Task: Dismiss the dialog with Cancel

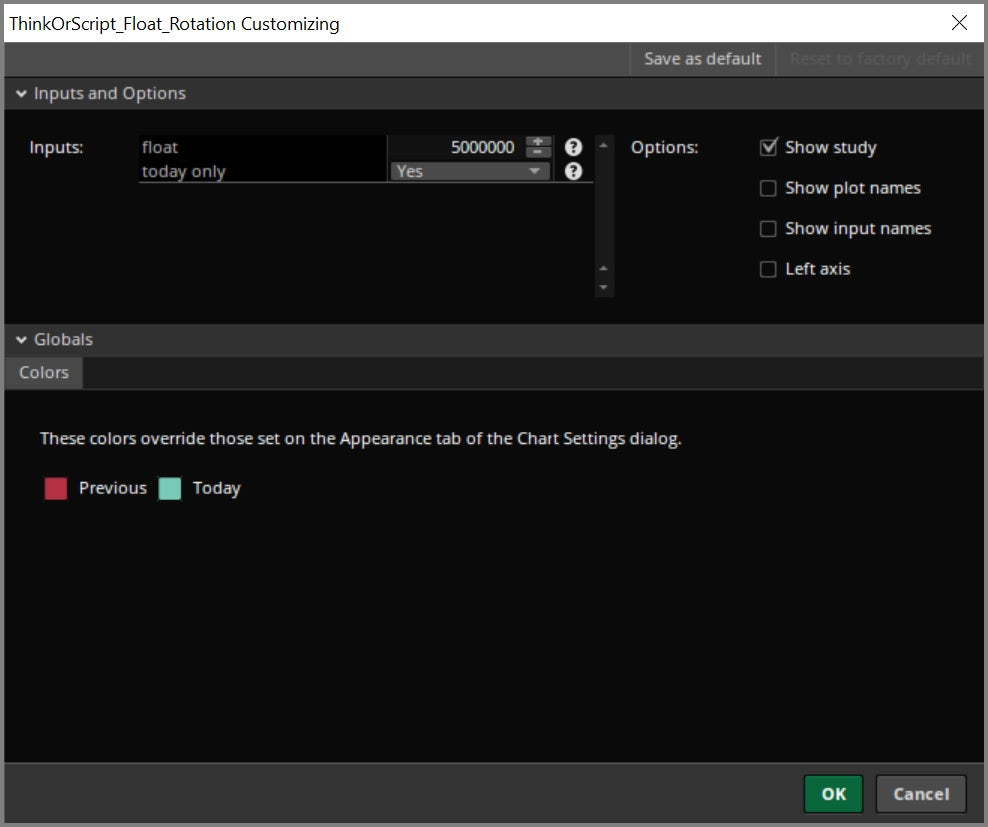Action: 920,793
